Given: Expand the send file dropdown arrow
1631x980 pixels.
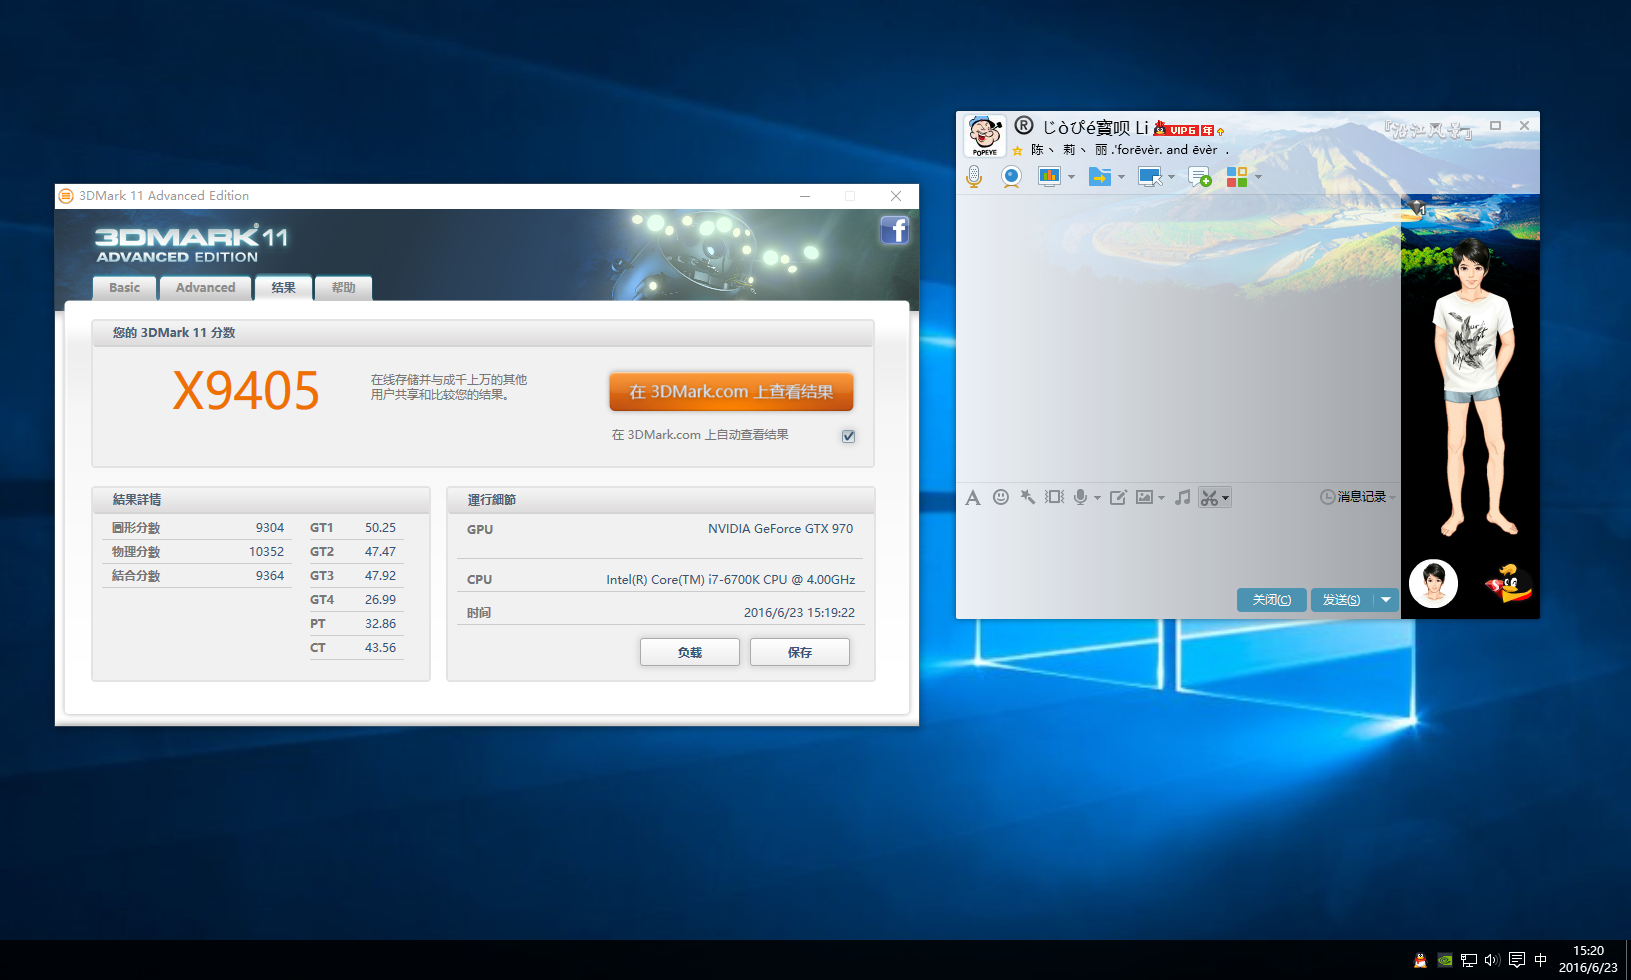Looking at the screenshot, I should (x=1121, y=178).
